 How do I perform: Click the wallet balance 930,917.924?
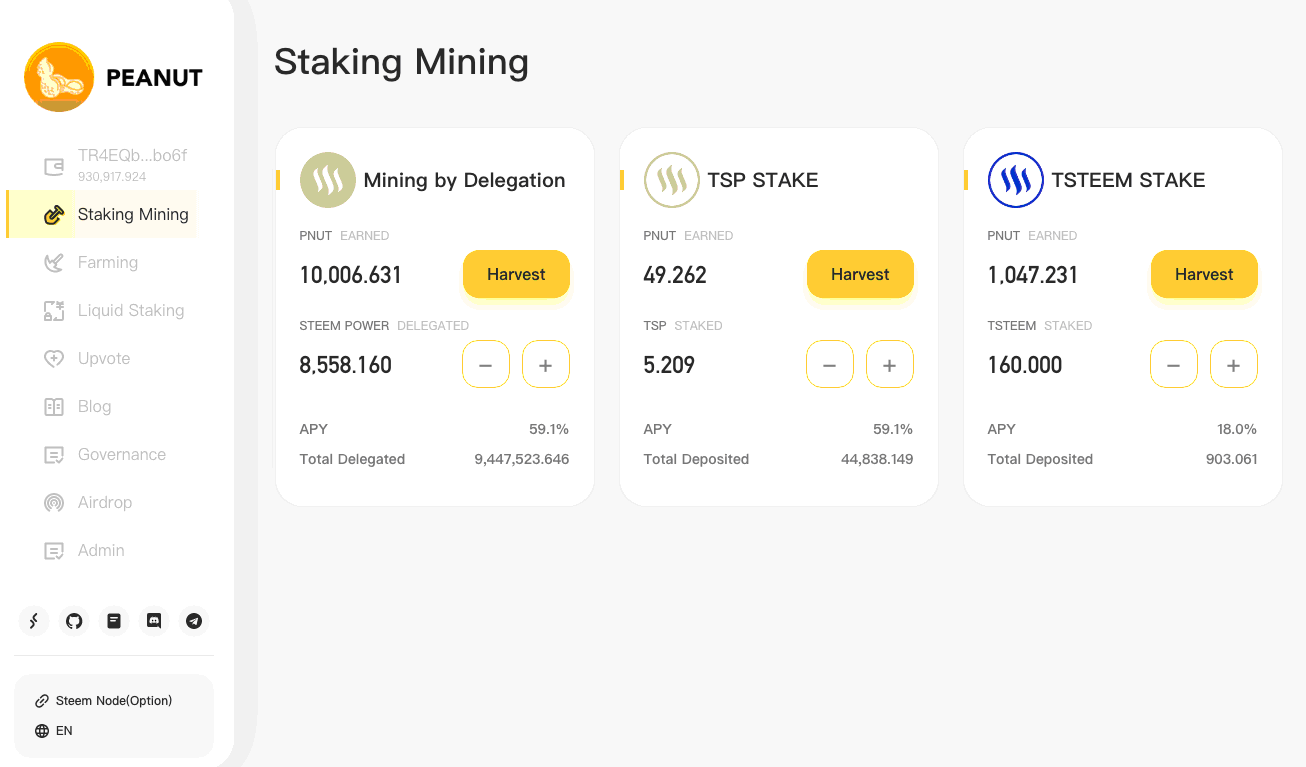[112, 177]
